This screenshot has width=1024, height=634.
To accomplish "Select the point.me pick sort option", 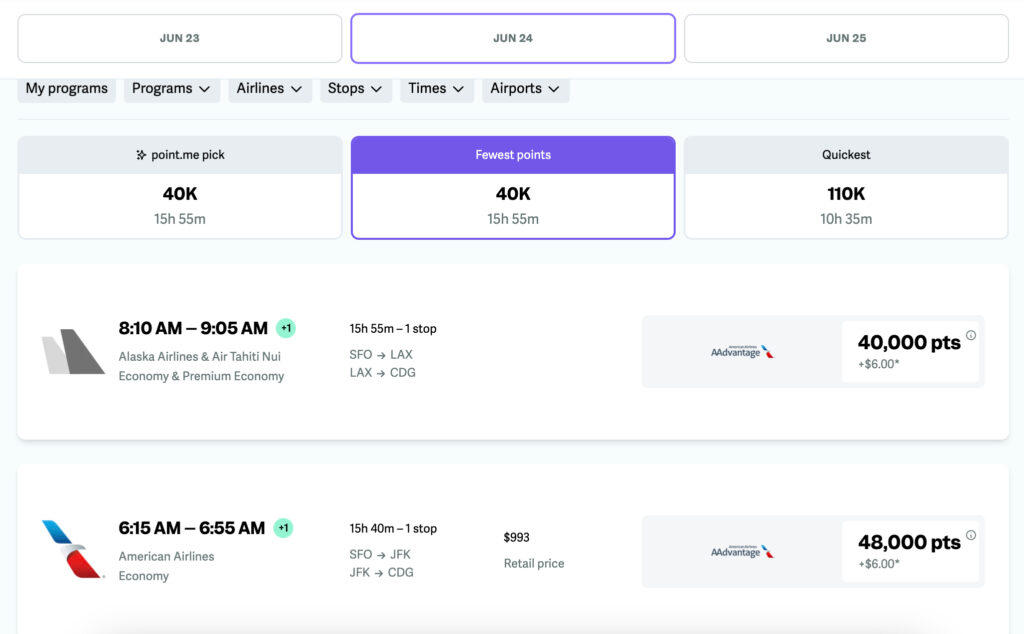I will click(x=180, y=188).
